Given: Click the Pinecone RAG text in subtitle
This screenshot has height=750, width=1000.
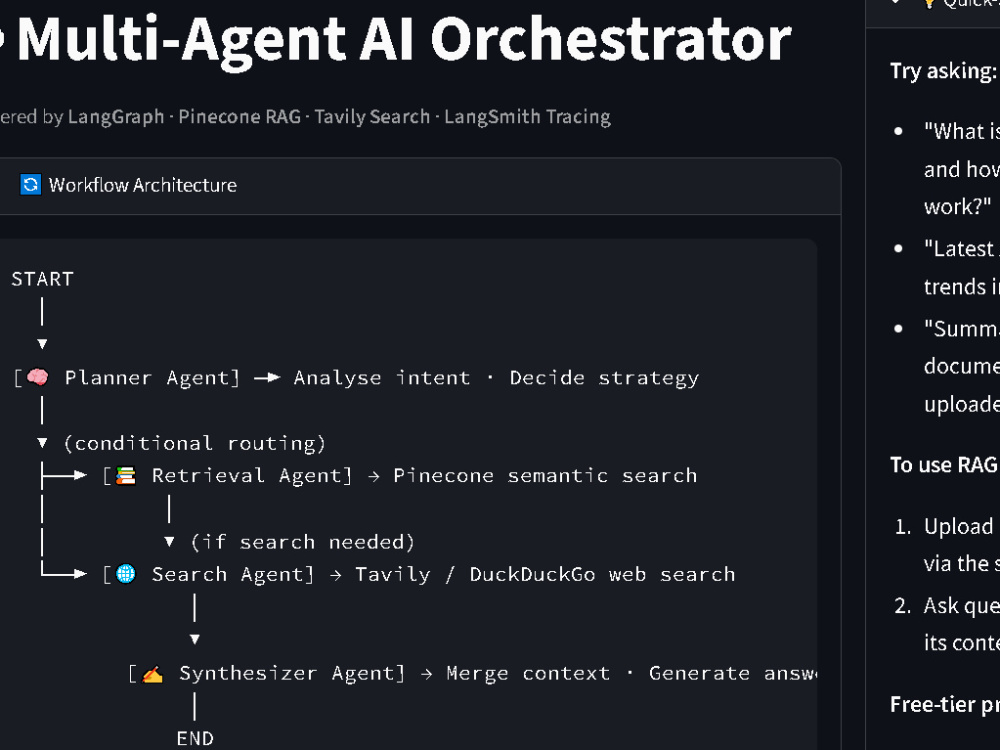Looking at the screenshot, I should tap(240, 117).
